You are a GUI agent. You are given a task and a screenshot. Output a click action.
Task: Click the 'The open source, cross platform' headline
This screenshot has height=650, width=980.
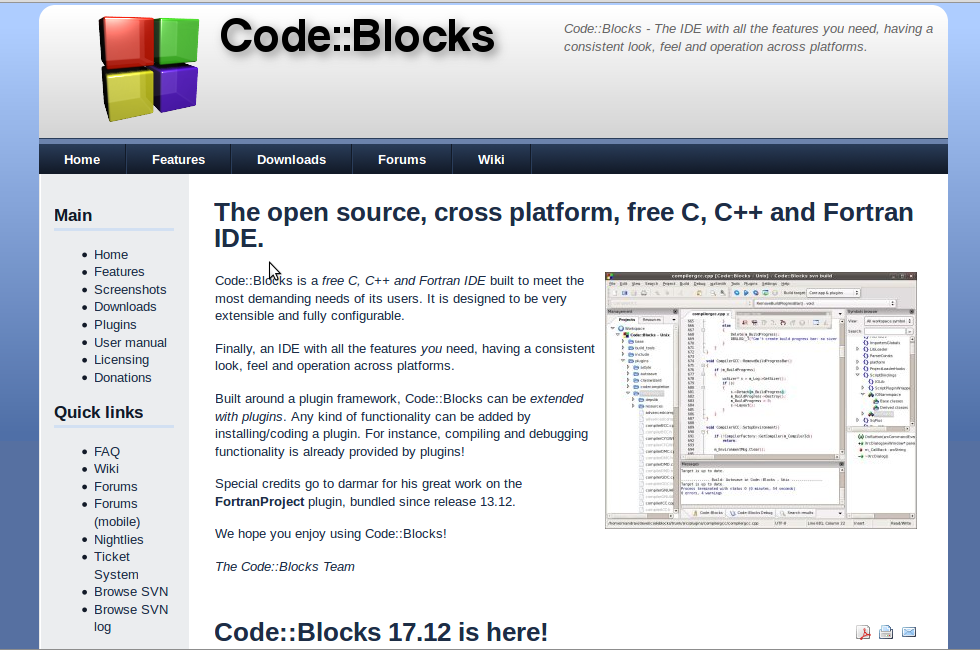pyautogui.click(x=564, y=225)
